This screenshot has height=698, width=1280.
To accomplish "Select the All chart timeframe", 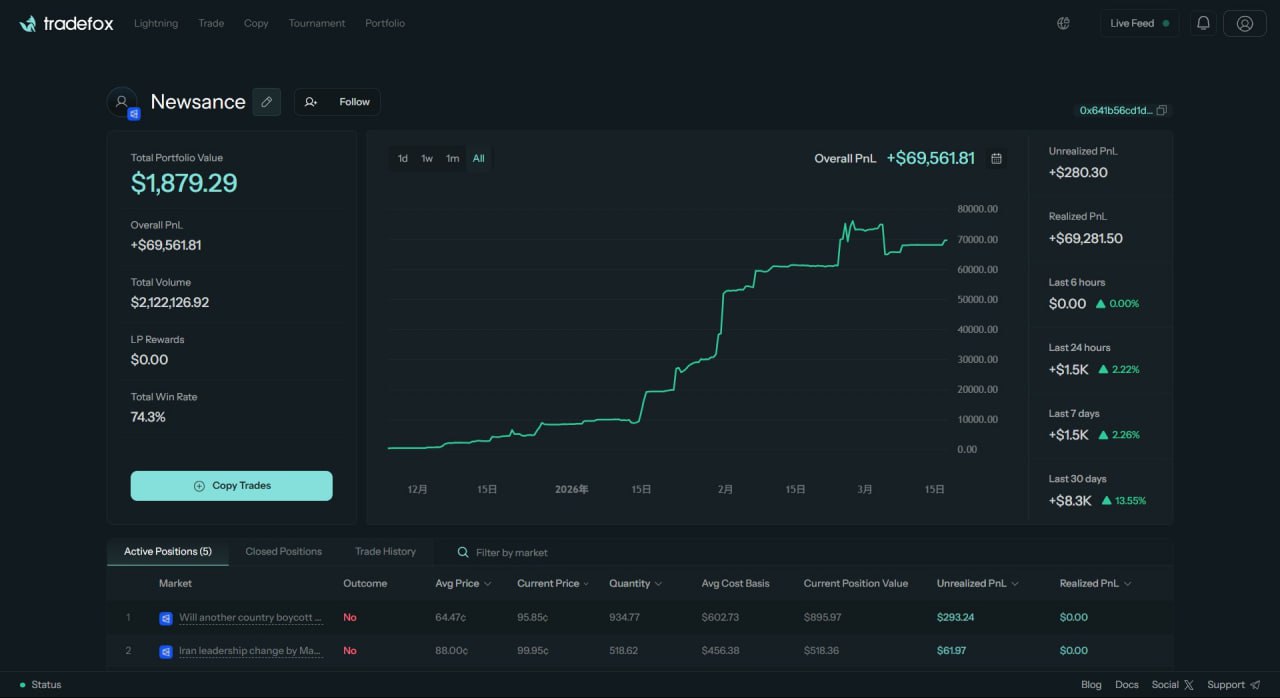I will coord(479,158).
